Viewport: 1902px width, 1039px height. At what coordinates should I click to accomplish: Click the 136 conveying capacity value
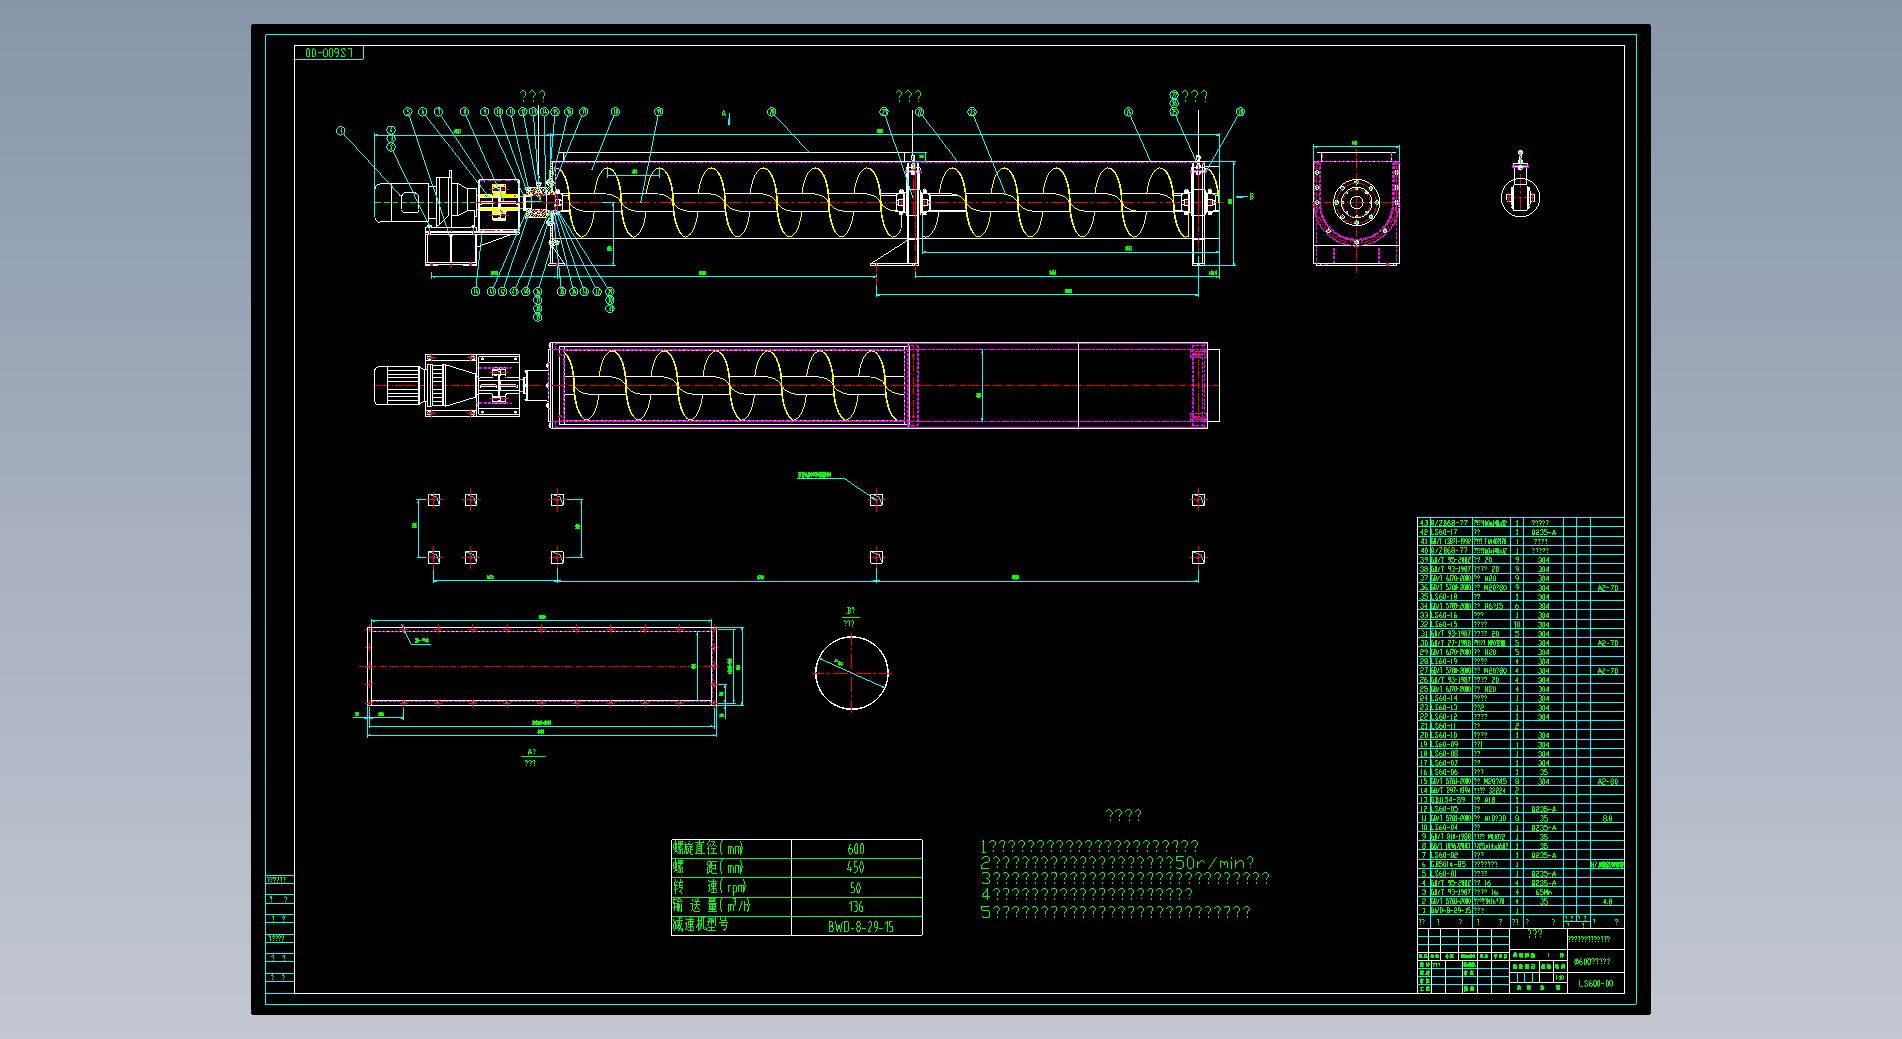[855, 907]
